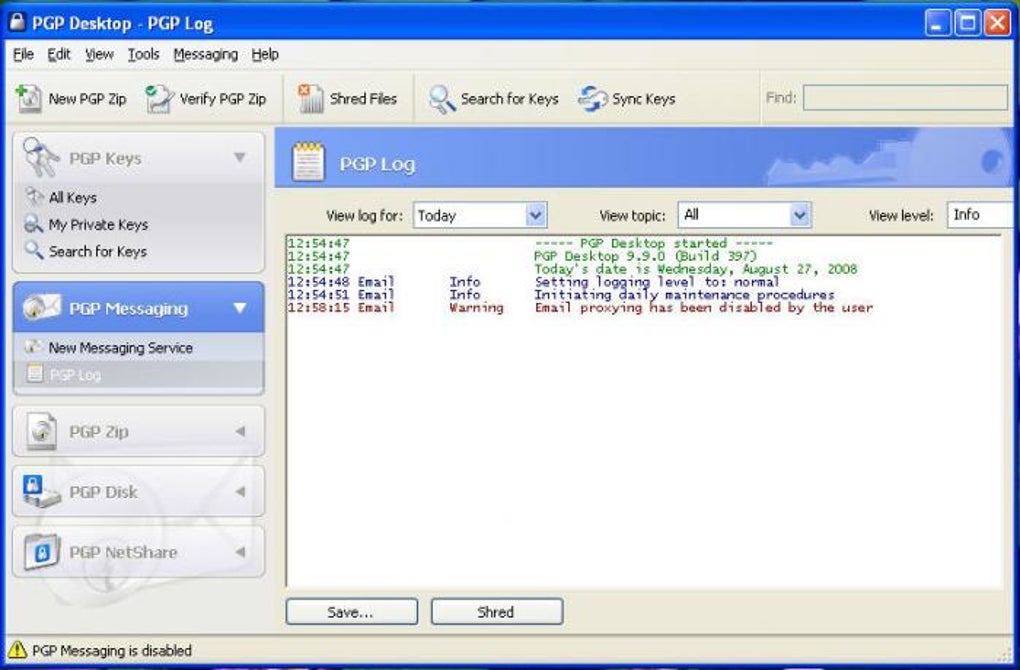Click the PGP Keys panel keyring icon
Screen dimensions: 1020x670
click(x=40, y=157)
